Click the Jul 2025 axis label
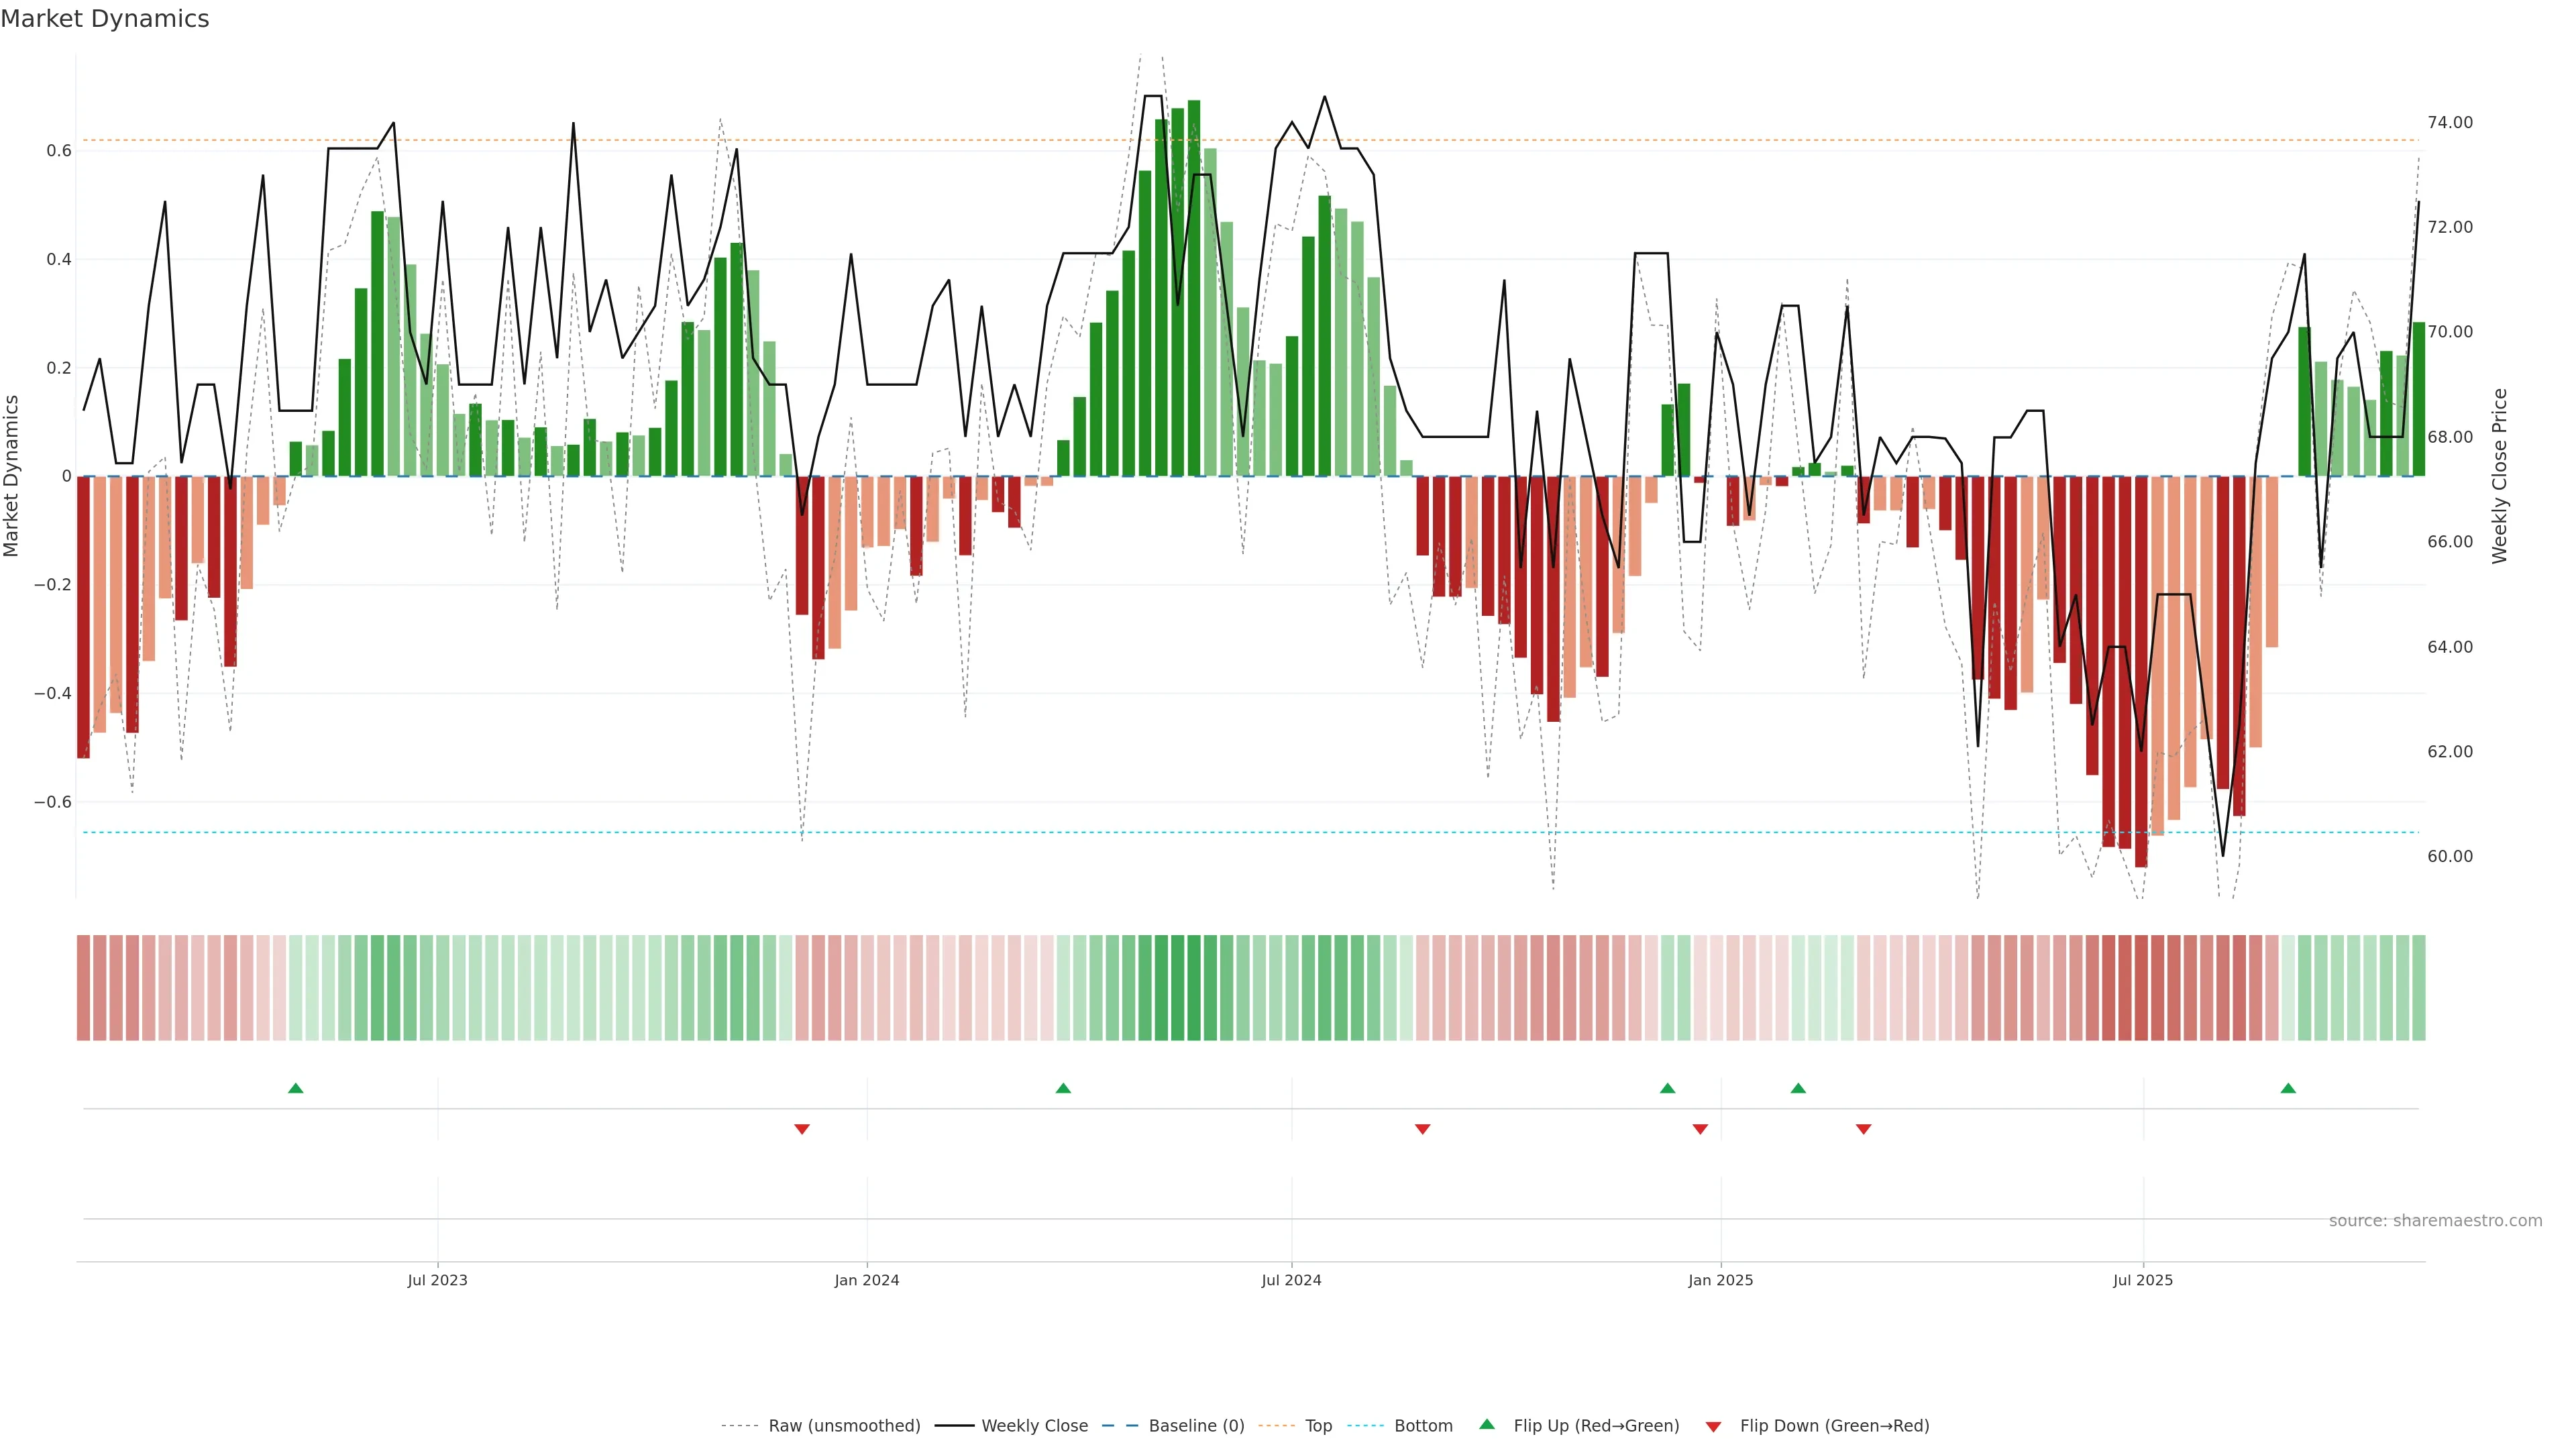Image resolution: width=2576 pixels, height=1449 pixels. (2143, 1280)
